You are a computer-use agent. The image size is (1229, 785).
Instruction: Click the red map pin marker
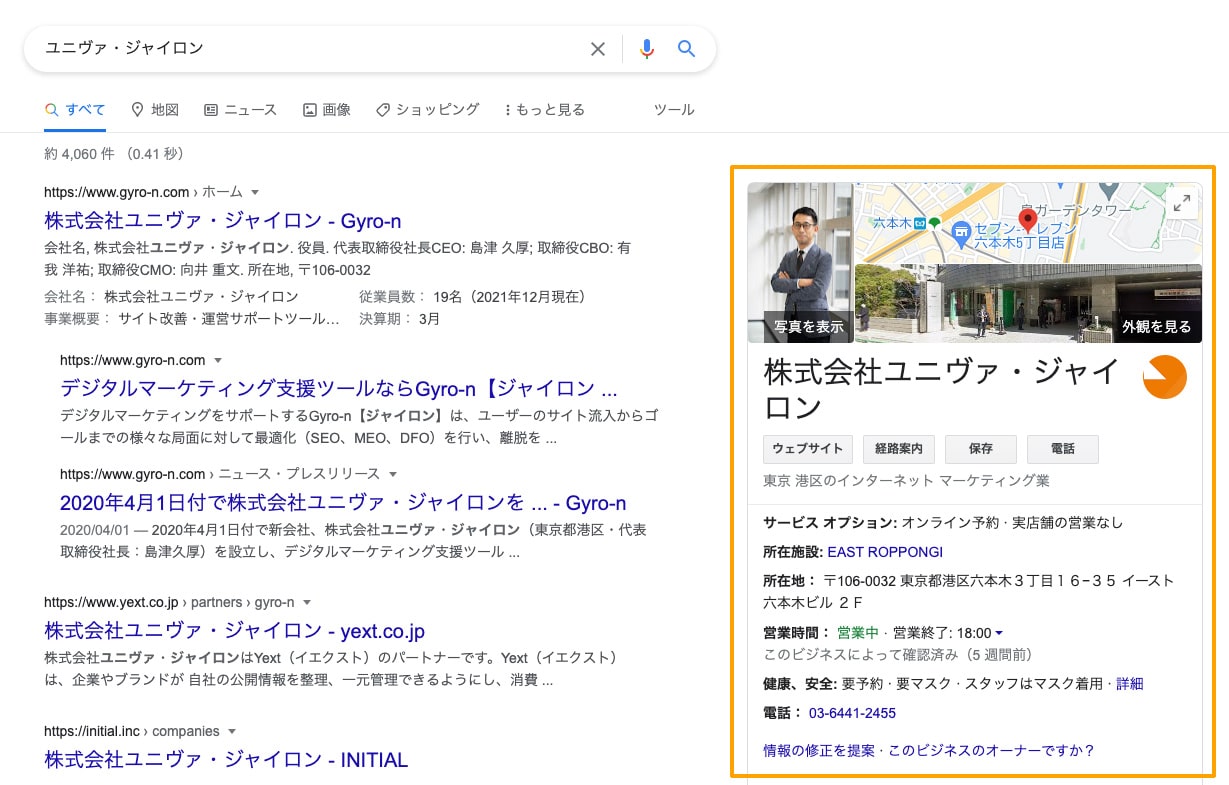coord(1027,219)
